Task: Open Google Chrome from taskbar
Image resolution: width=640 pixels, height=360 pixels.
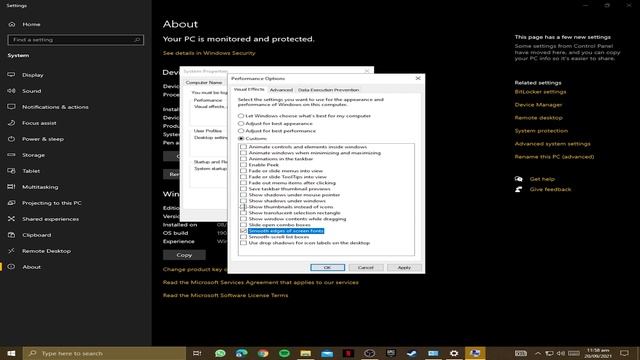Action: pyautogui.click(x=263, y=353)
